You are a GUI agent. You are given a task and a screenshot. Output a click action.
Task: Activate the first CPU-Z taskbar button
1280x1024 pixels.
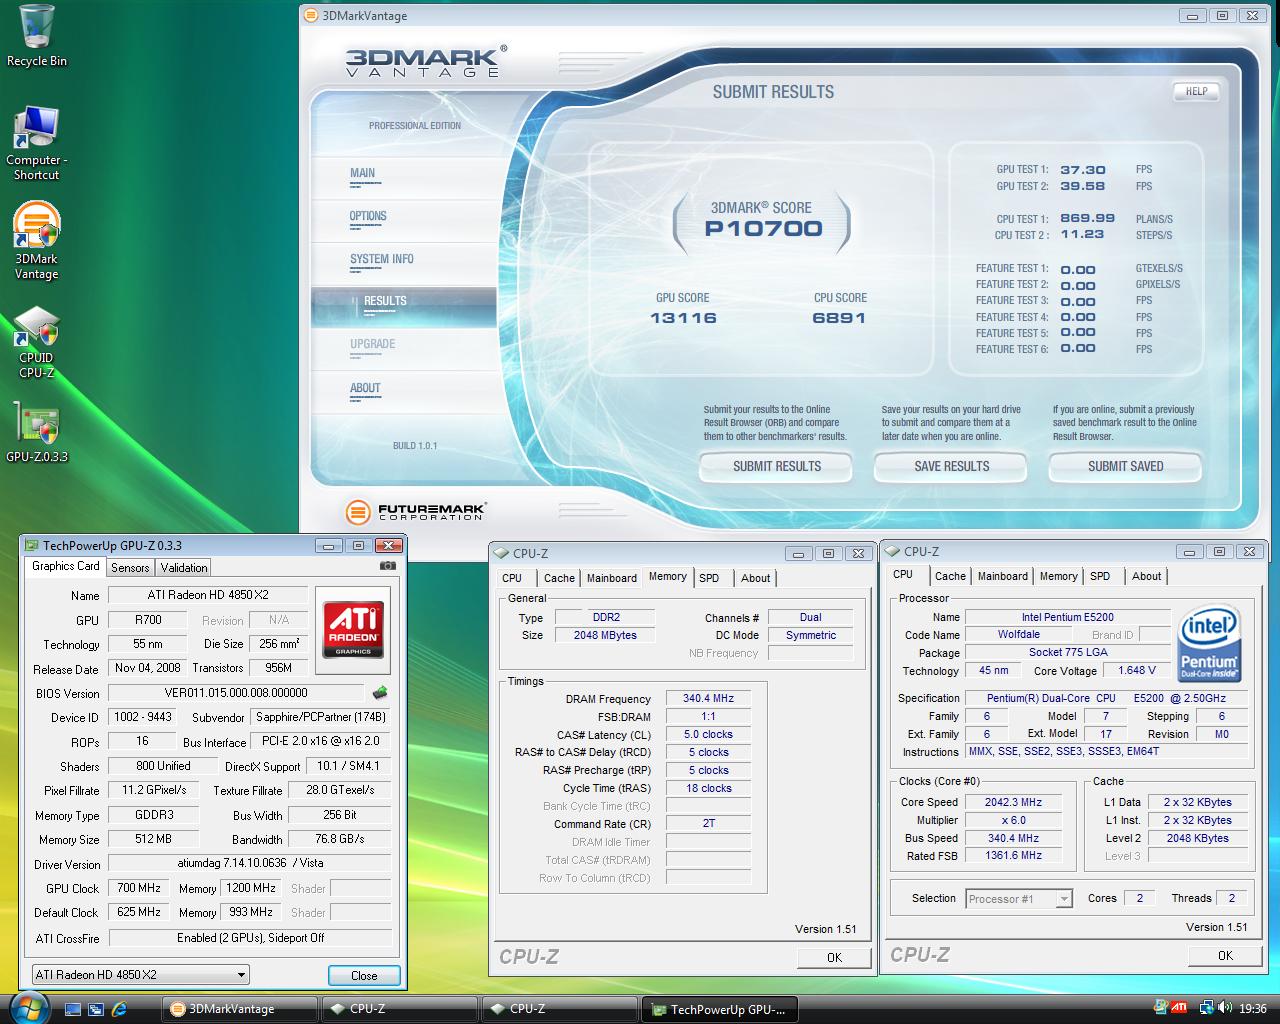click(x=399, y=1009)
